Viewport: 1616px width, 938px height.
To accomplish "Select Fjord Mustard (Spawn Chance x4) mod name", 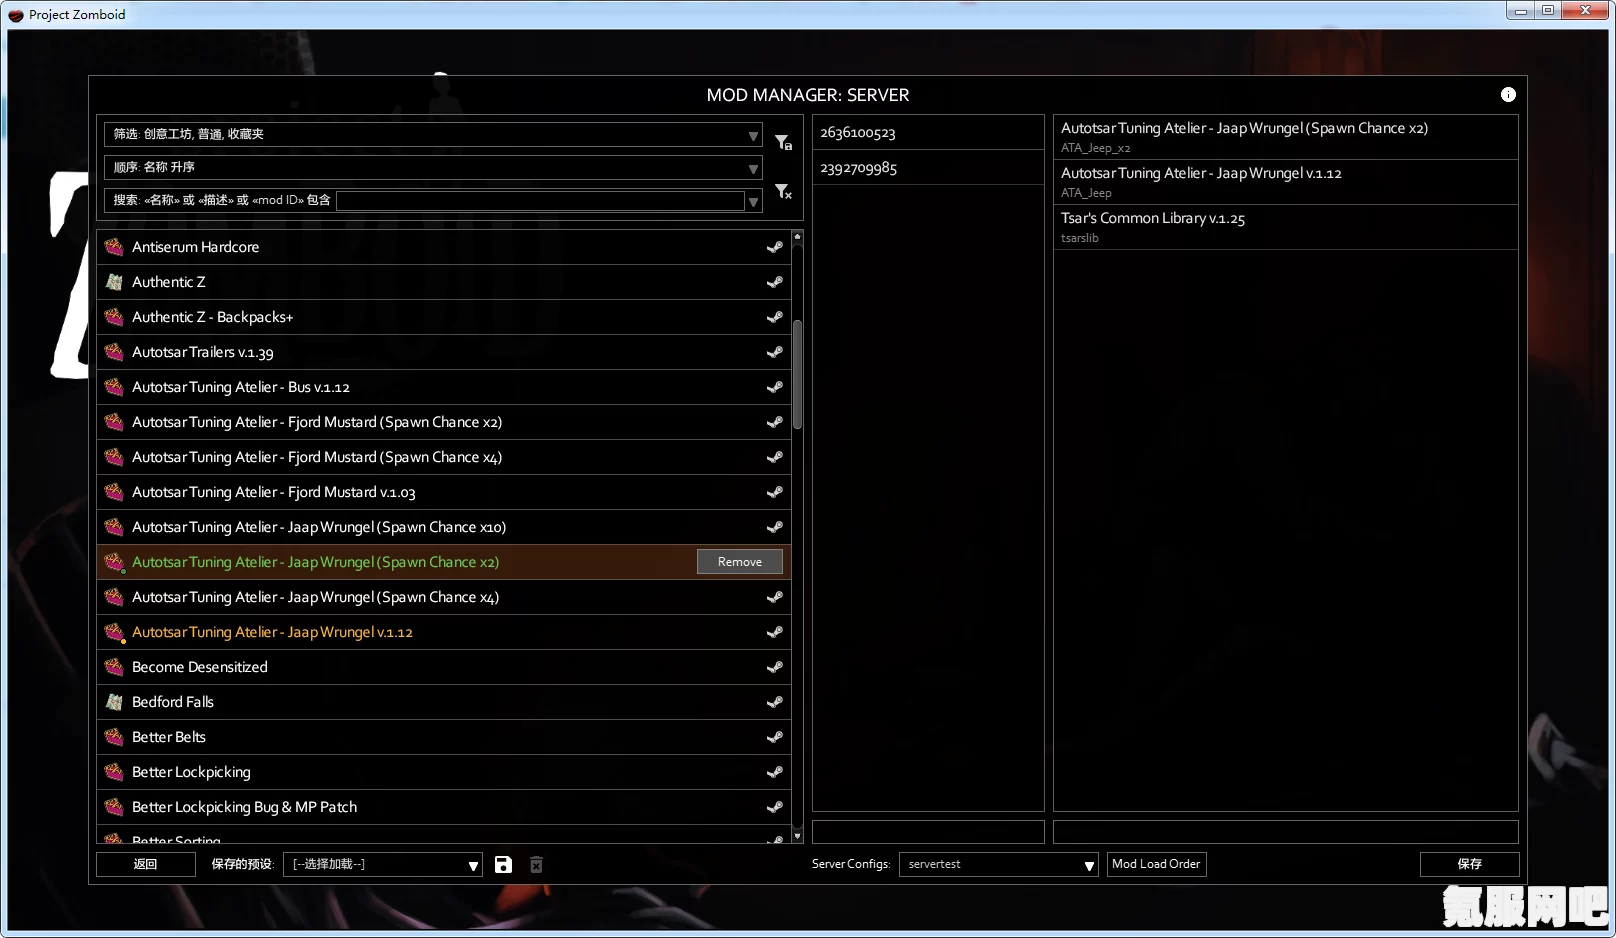I will [x=317, y=457].
